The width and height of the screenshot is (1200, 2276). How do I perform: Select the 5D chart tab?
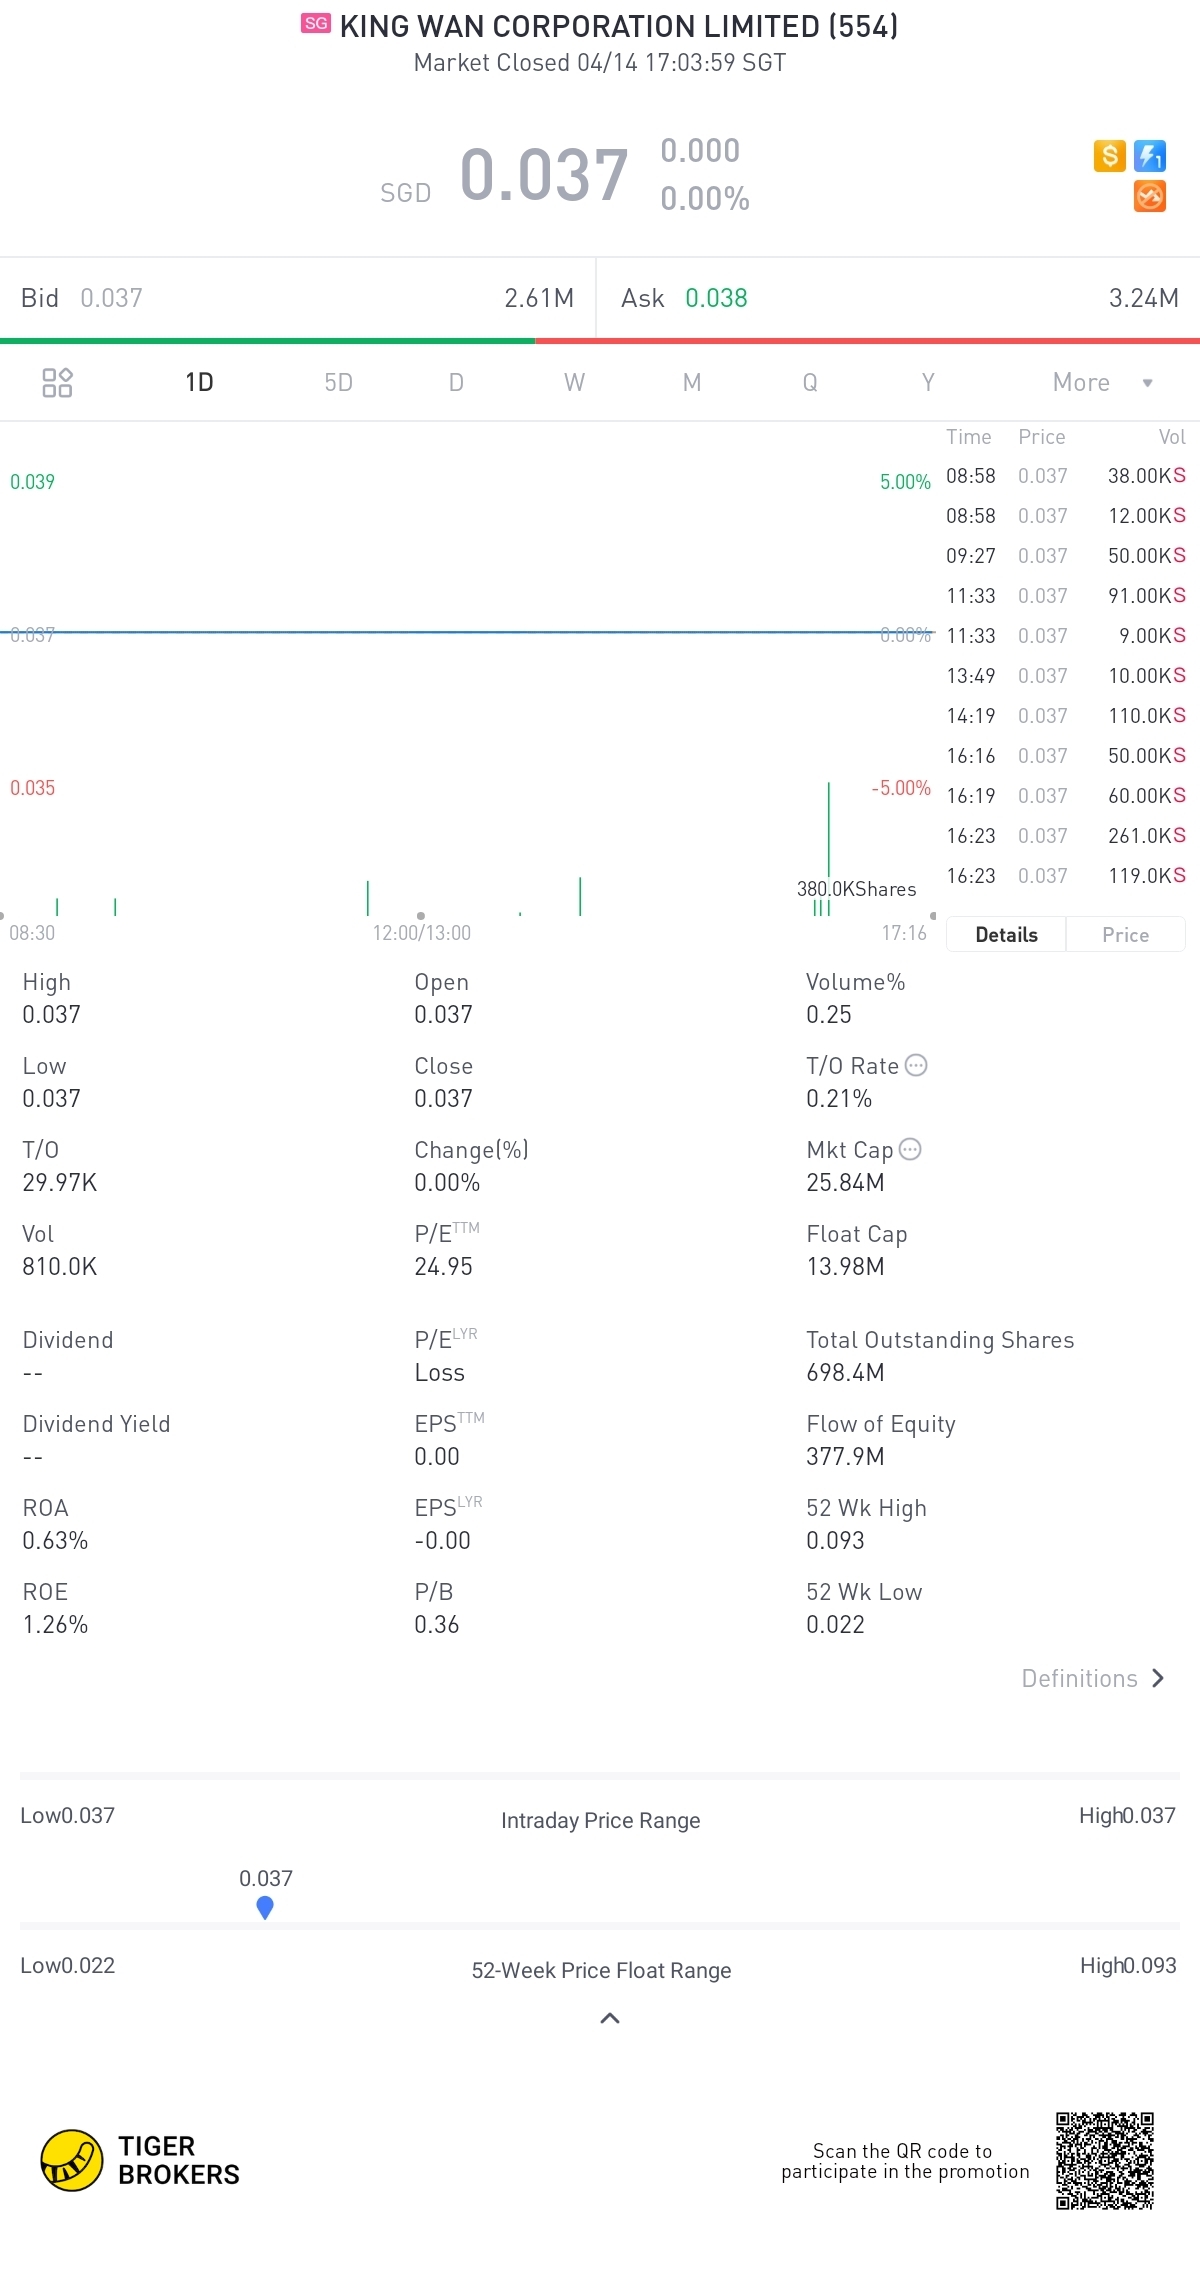[338, 382]
